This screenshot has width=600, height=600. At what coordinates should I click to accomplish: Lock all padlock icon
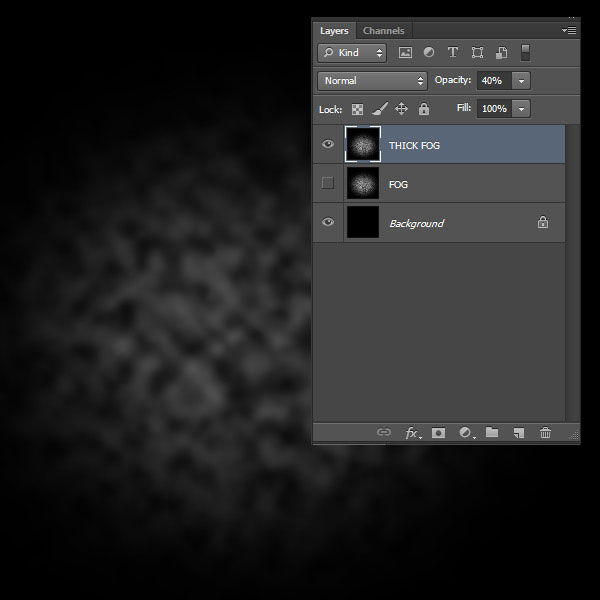[x=424, y=109]
